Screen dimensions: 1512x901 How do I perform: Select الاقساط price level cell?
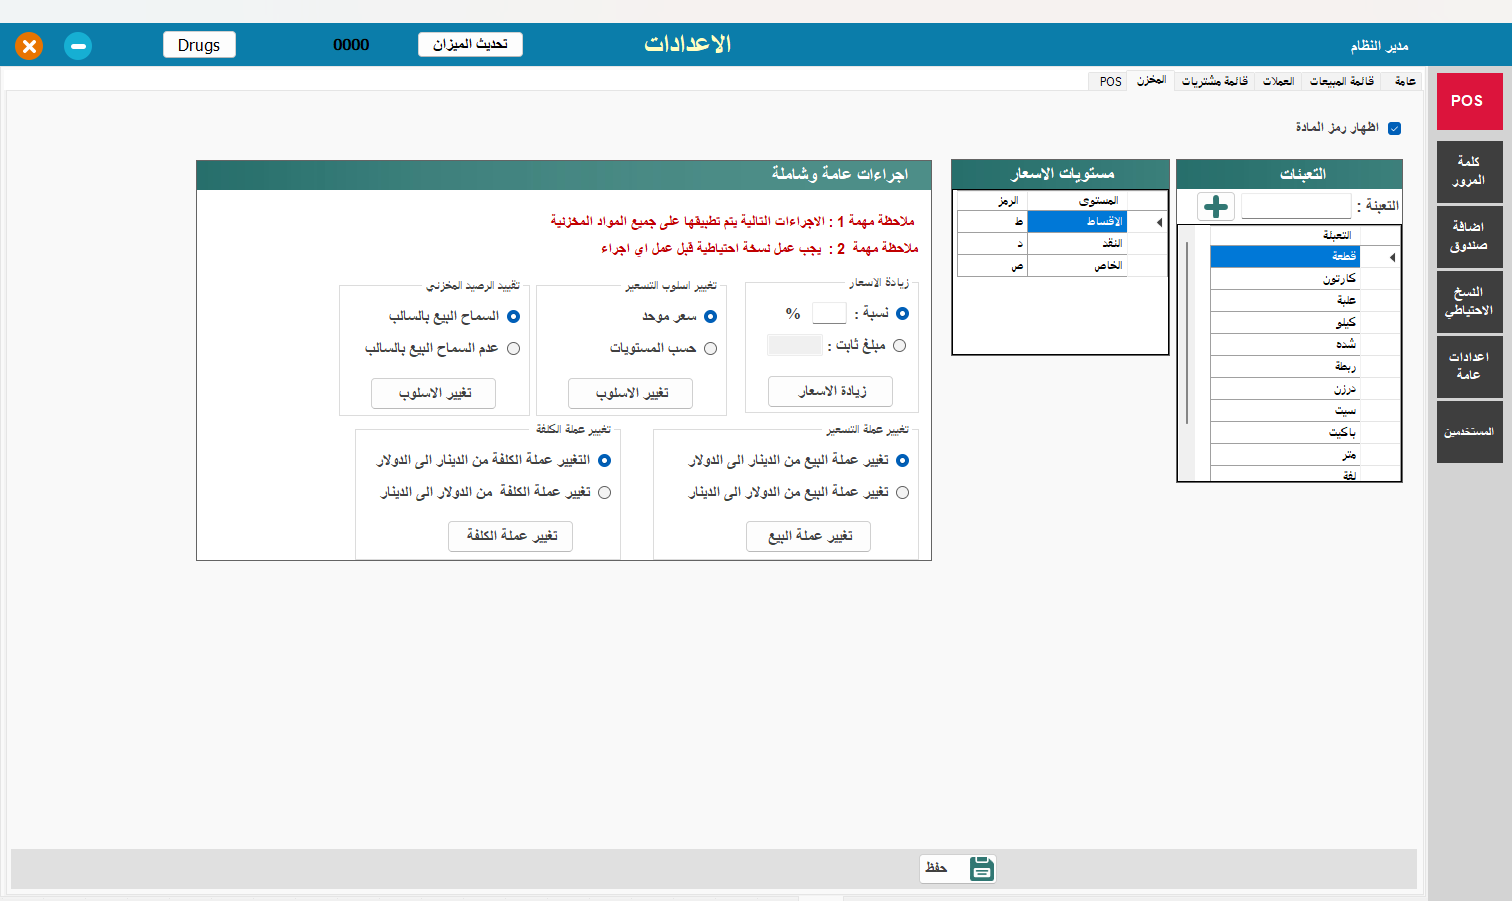click(1077, 222)
